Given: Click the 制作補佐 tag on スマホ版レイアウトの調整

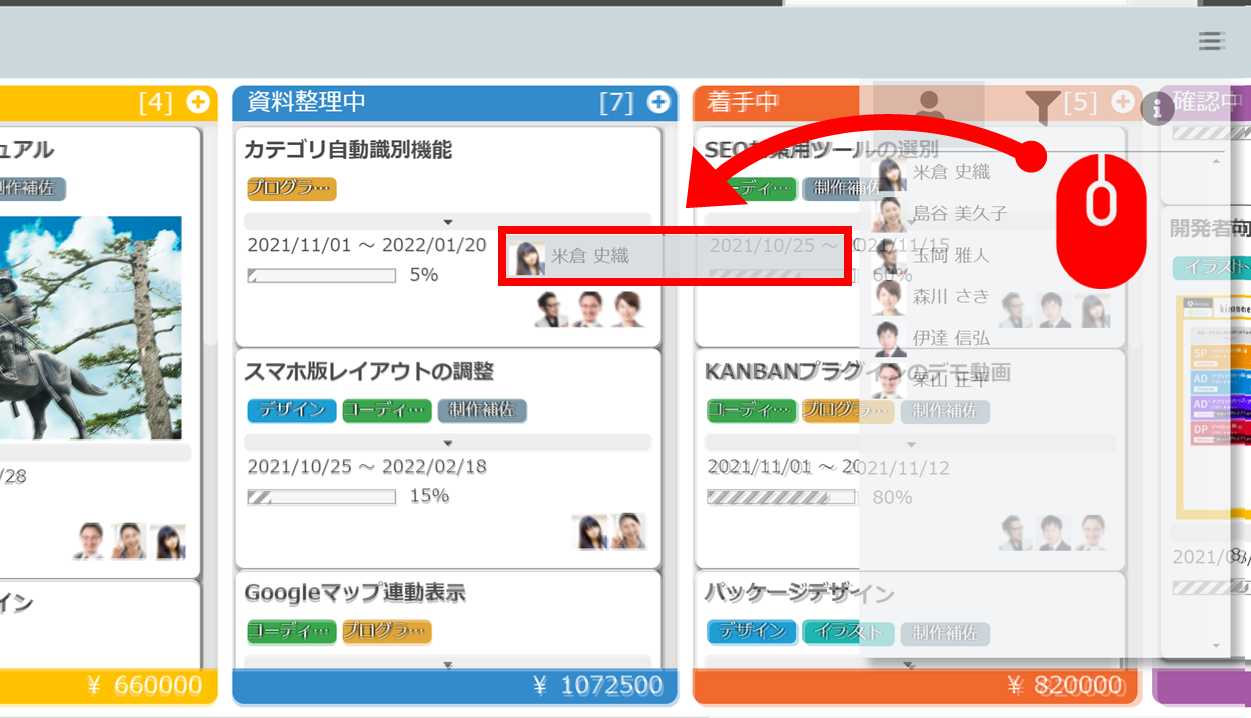Looking at the screenshot, I should [482, 410].
